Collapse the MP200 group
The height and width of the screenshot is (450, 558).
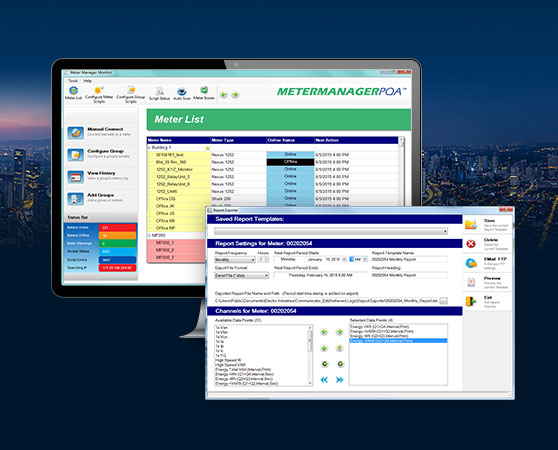(149, 235)
